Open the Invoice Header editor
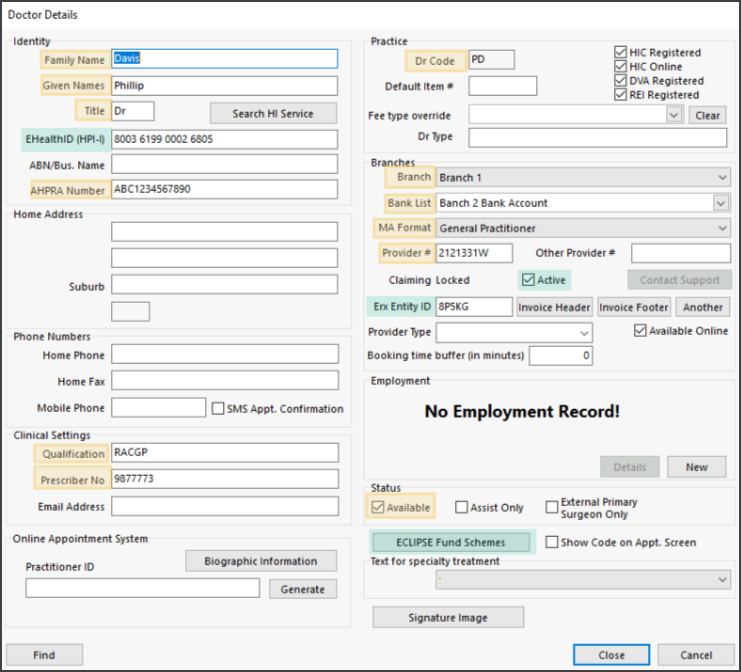Viewport: 741px width, 672px height. [555, 307]
